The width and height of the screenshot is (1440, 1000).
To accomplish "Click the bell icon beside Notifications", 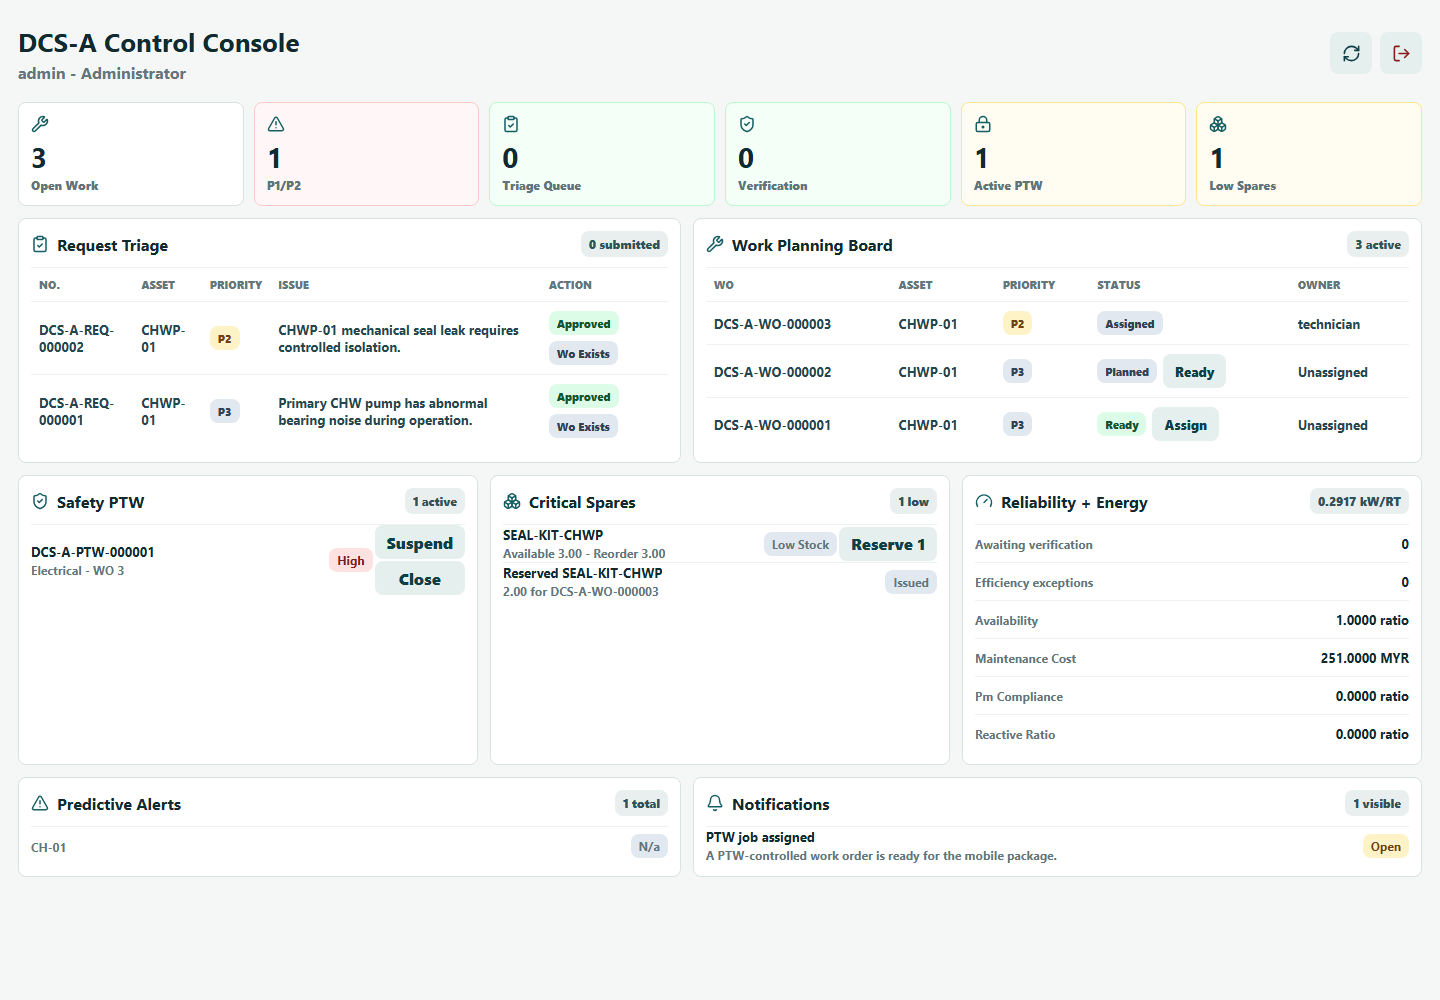I will (x=715, y=804).
